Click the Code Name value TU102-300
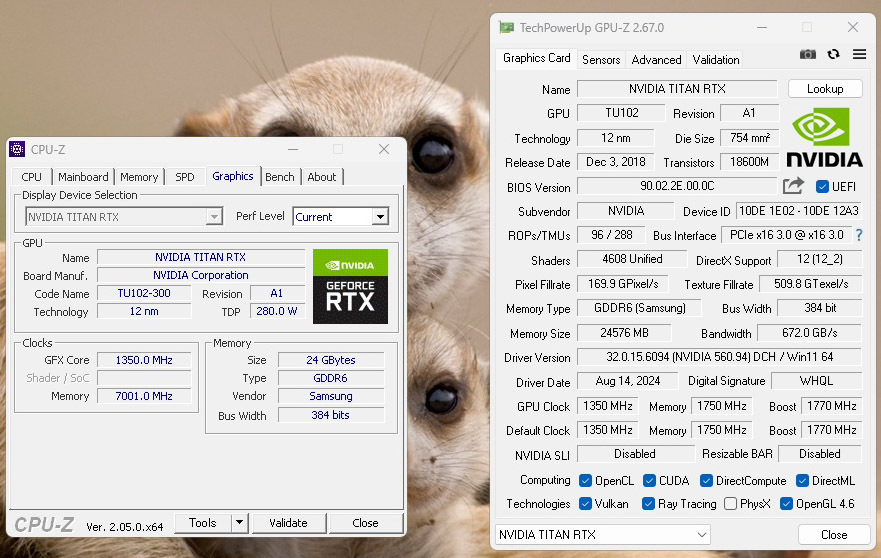This screenshot has height=558, width=881. pyautogui.click(x=144, y=293)
